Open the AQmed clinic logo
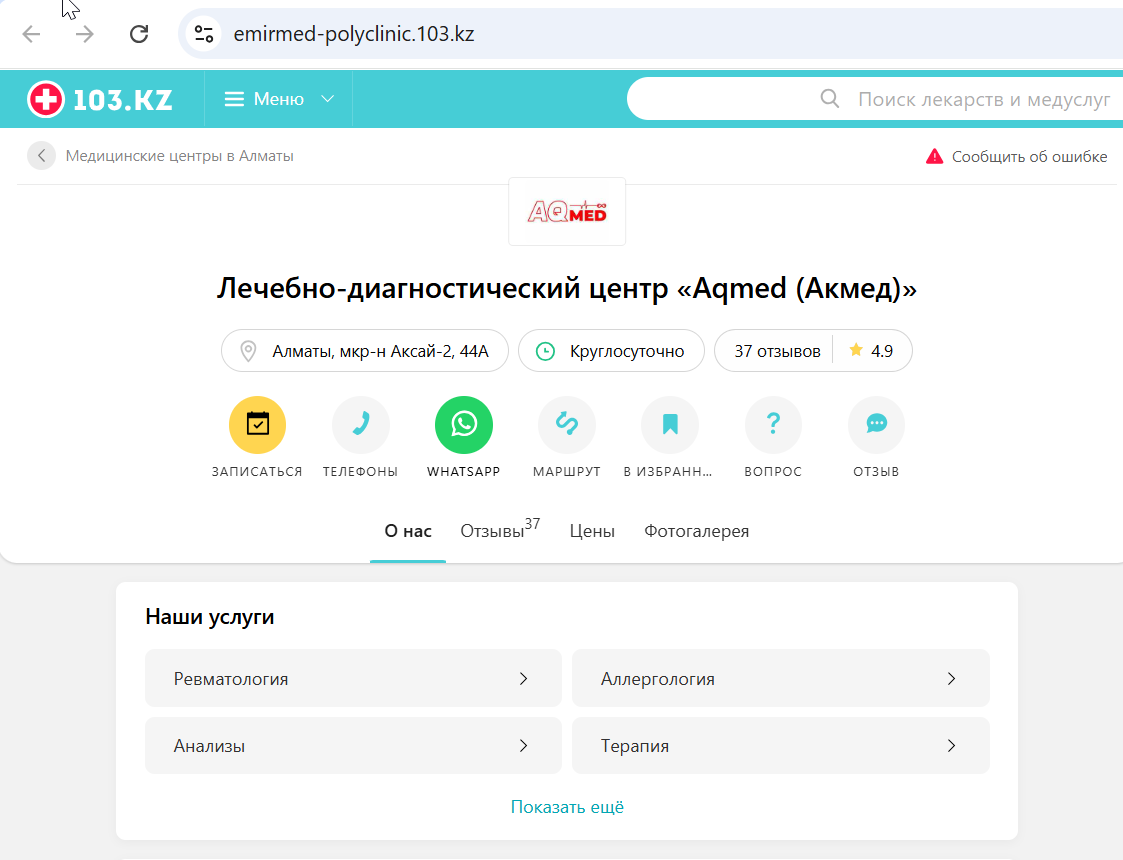 click(x=567, y=212)
